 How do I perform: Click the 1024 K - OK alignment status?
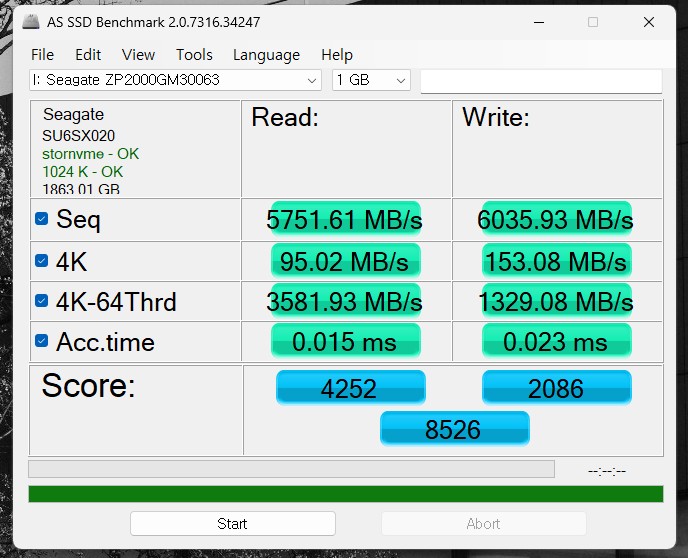[x=82, y=172]
